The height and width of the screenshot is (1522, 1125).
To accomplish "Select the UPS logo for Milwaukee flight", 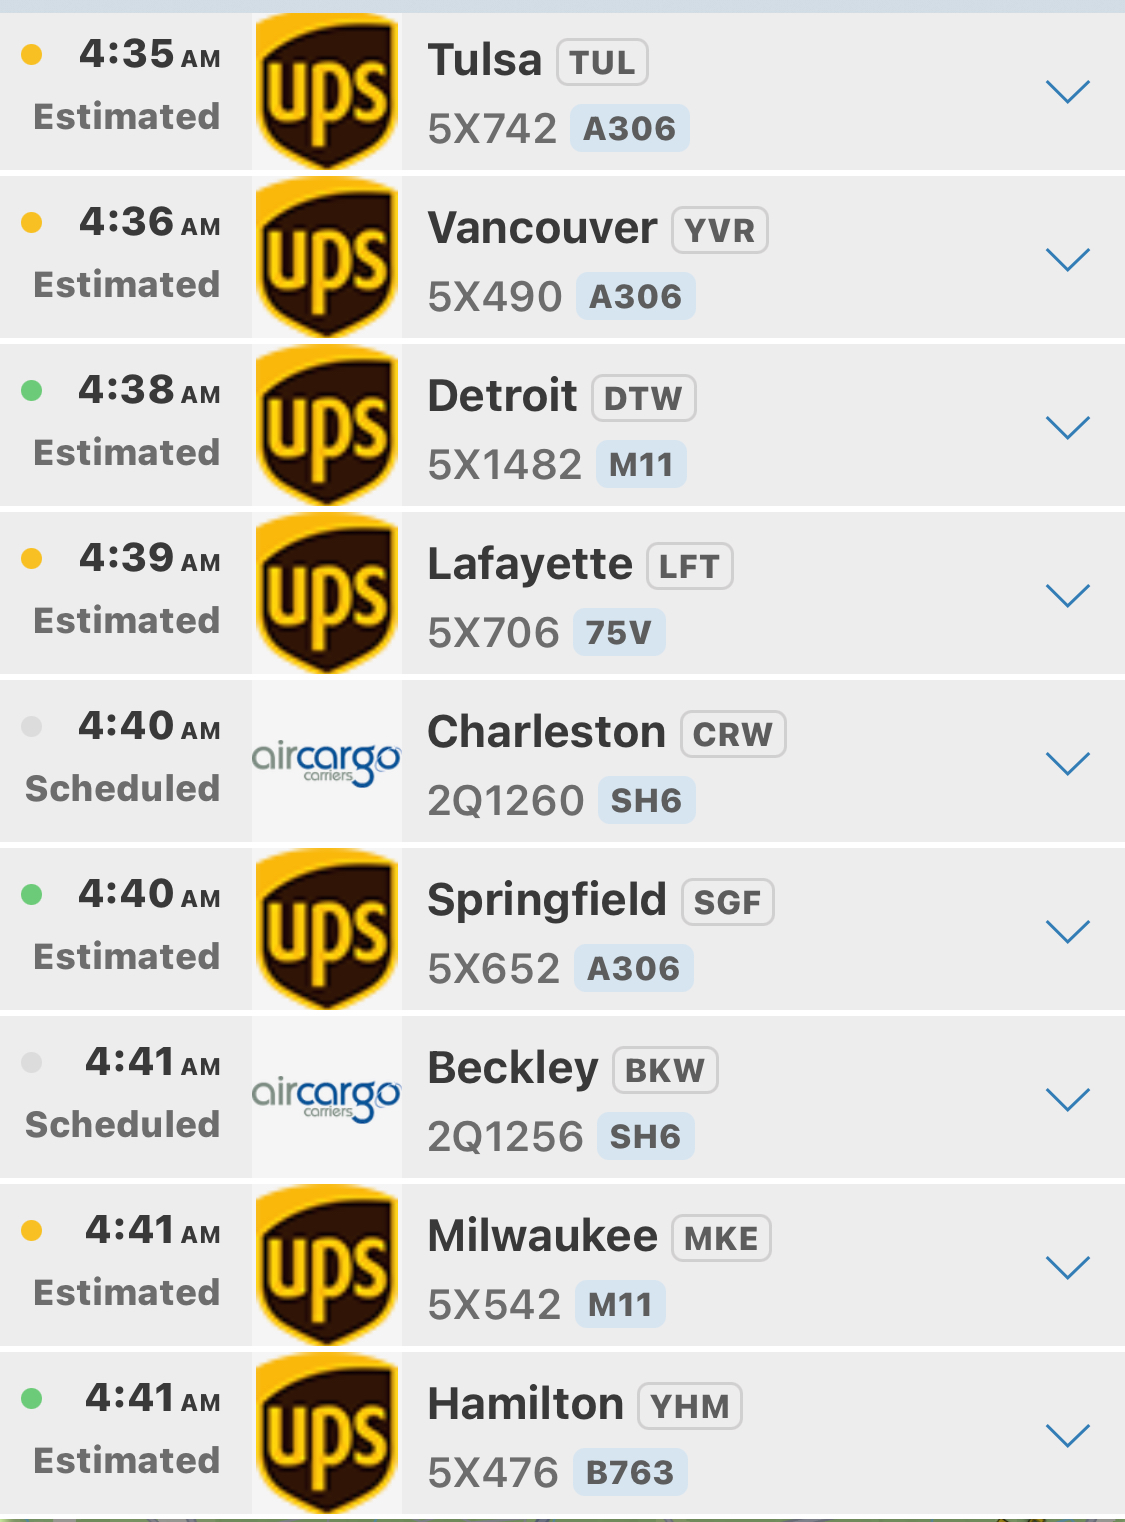I will [x=326, y=1266].
